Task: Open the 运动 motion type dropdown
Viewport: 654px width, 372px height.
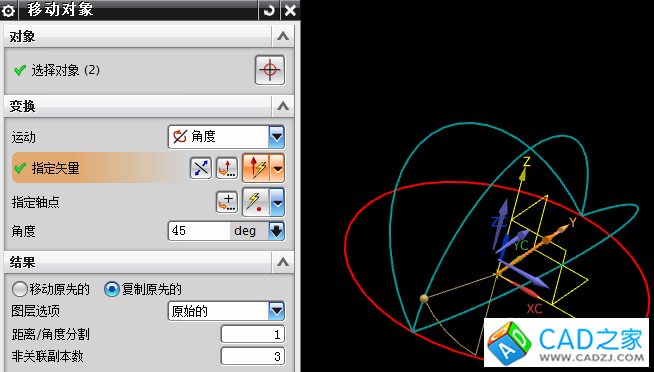Action: pyautogui.click(x=226, y=137)
